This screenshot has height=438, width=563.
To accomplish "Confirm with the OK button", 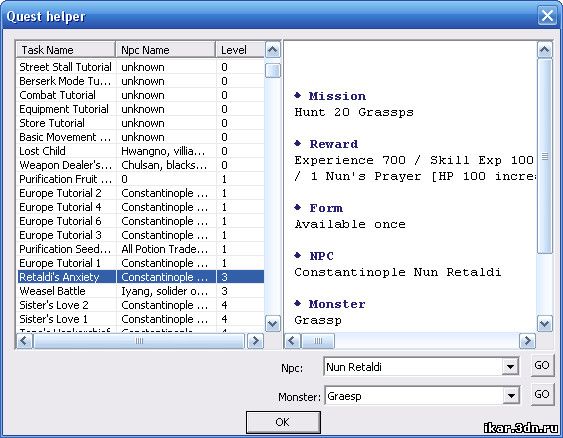I will click(x=283, y=422).
